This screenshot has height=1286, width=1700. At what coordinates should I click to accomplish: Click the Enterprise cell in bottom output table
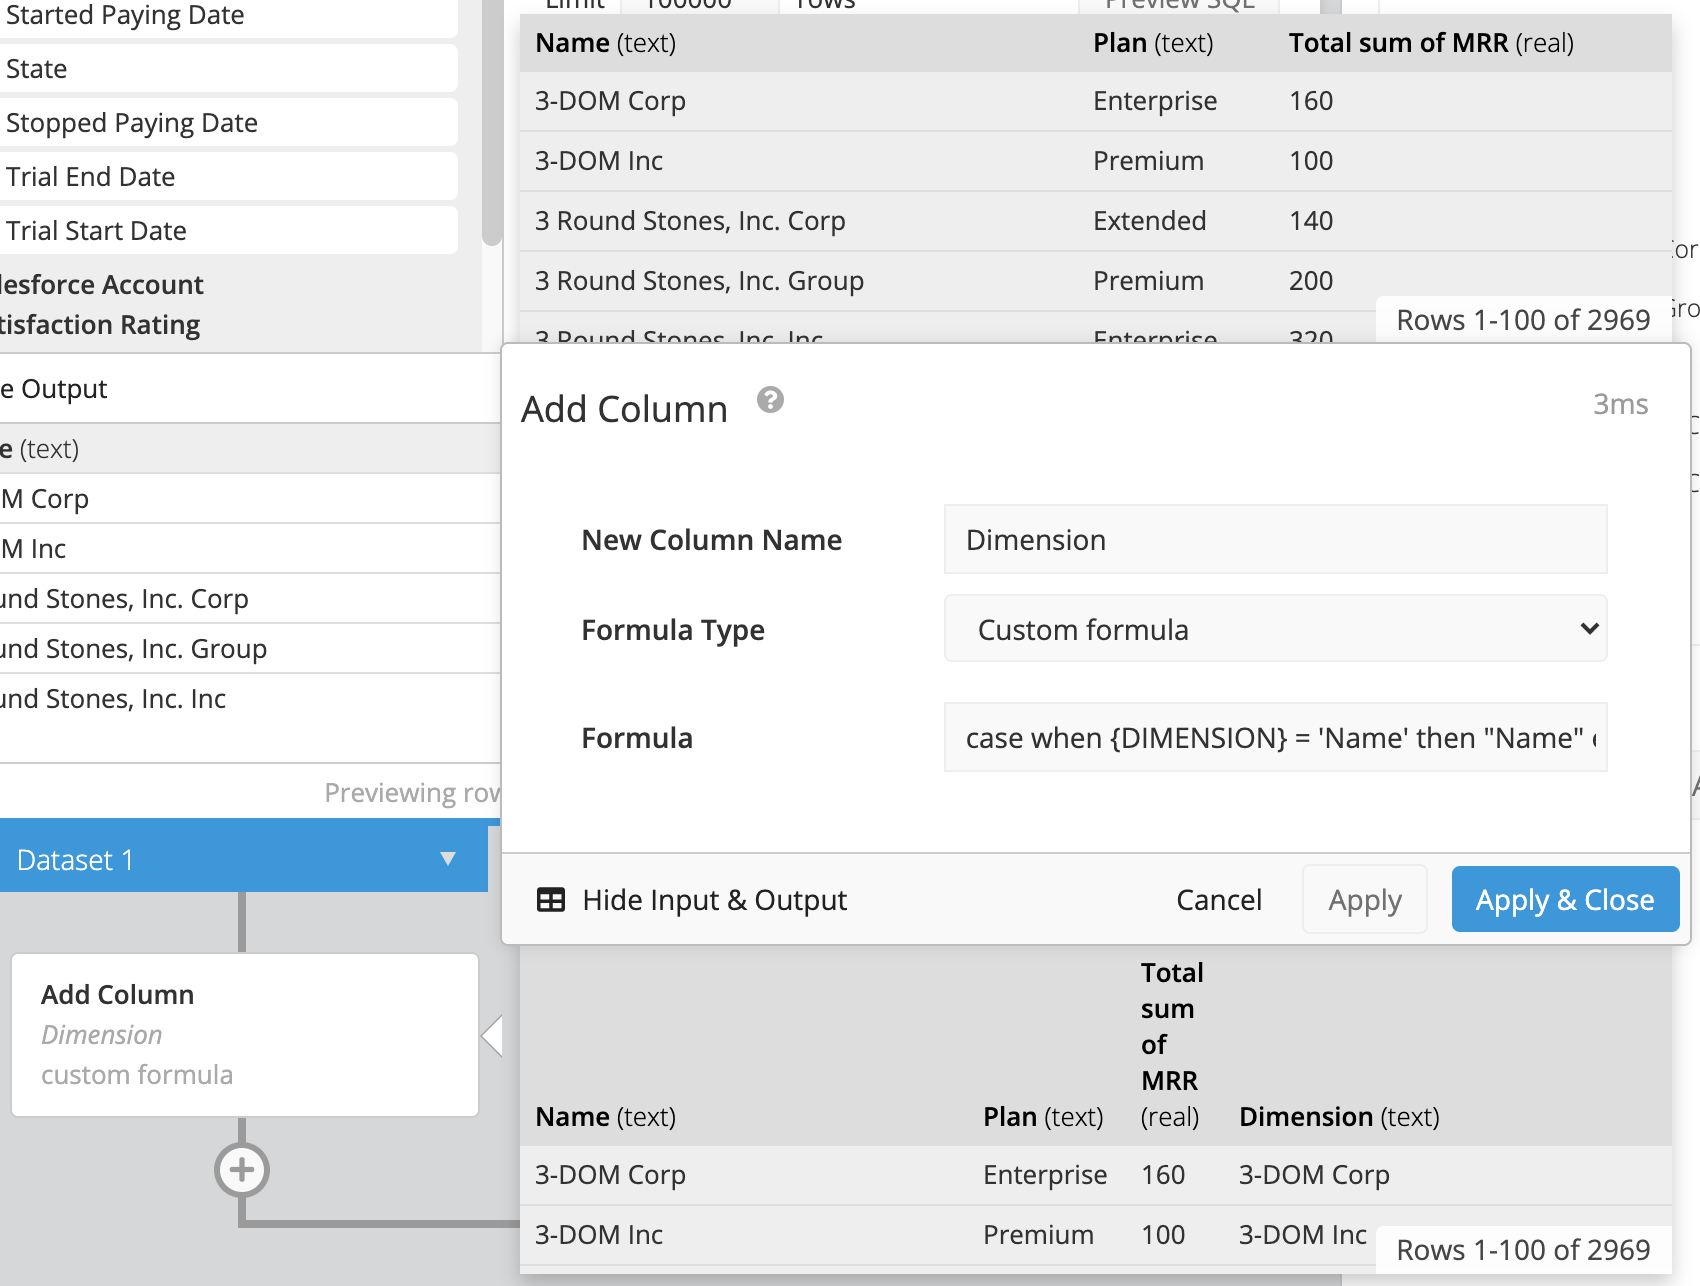1045,1175
